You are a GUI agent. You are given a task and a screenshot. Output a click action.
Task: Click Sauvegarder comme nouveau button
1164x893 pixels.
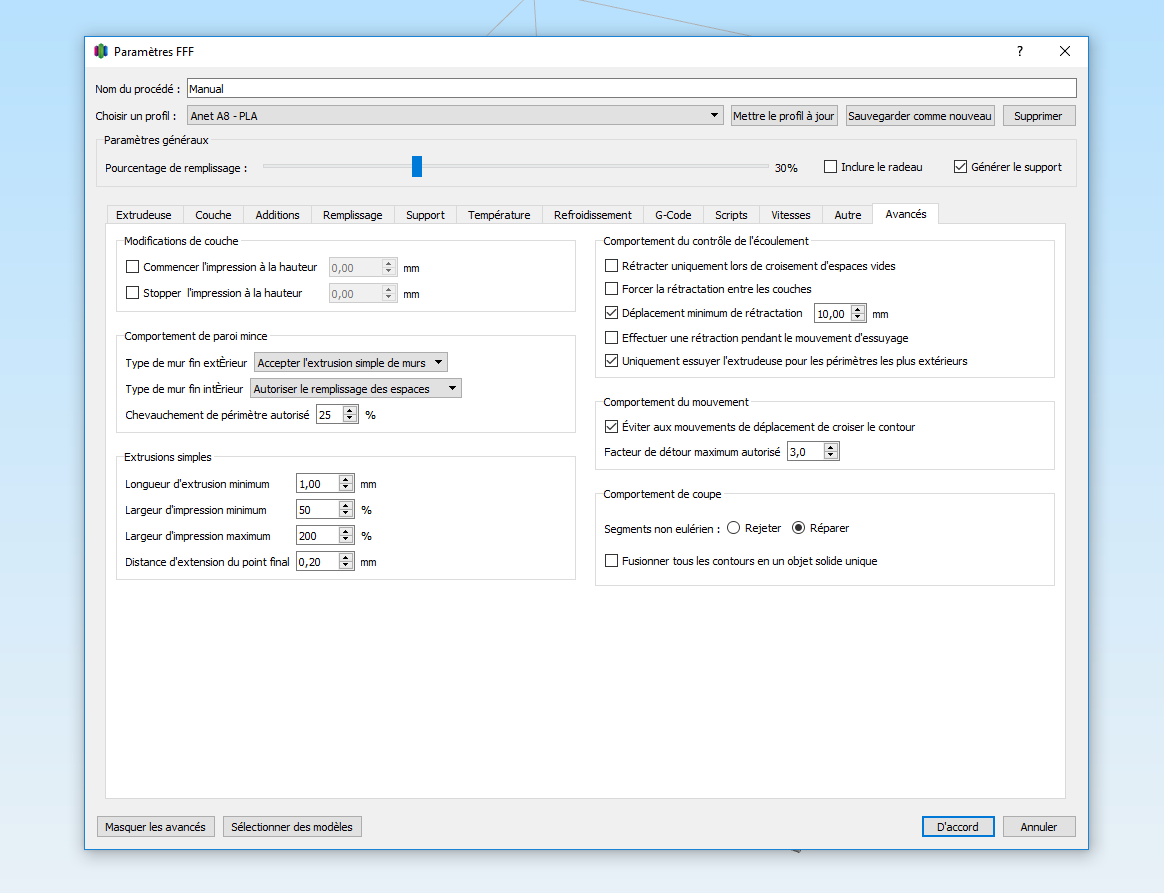click(920, 116)
